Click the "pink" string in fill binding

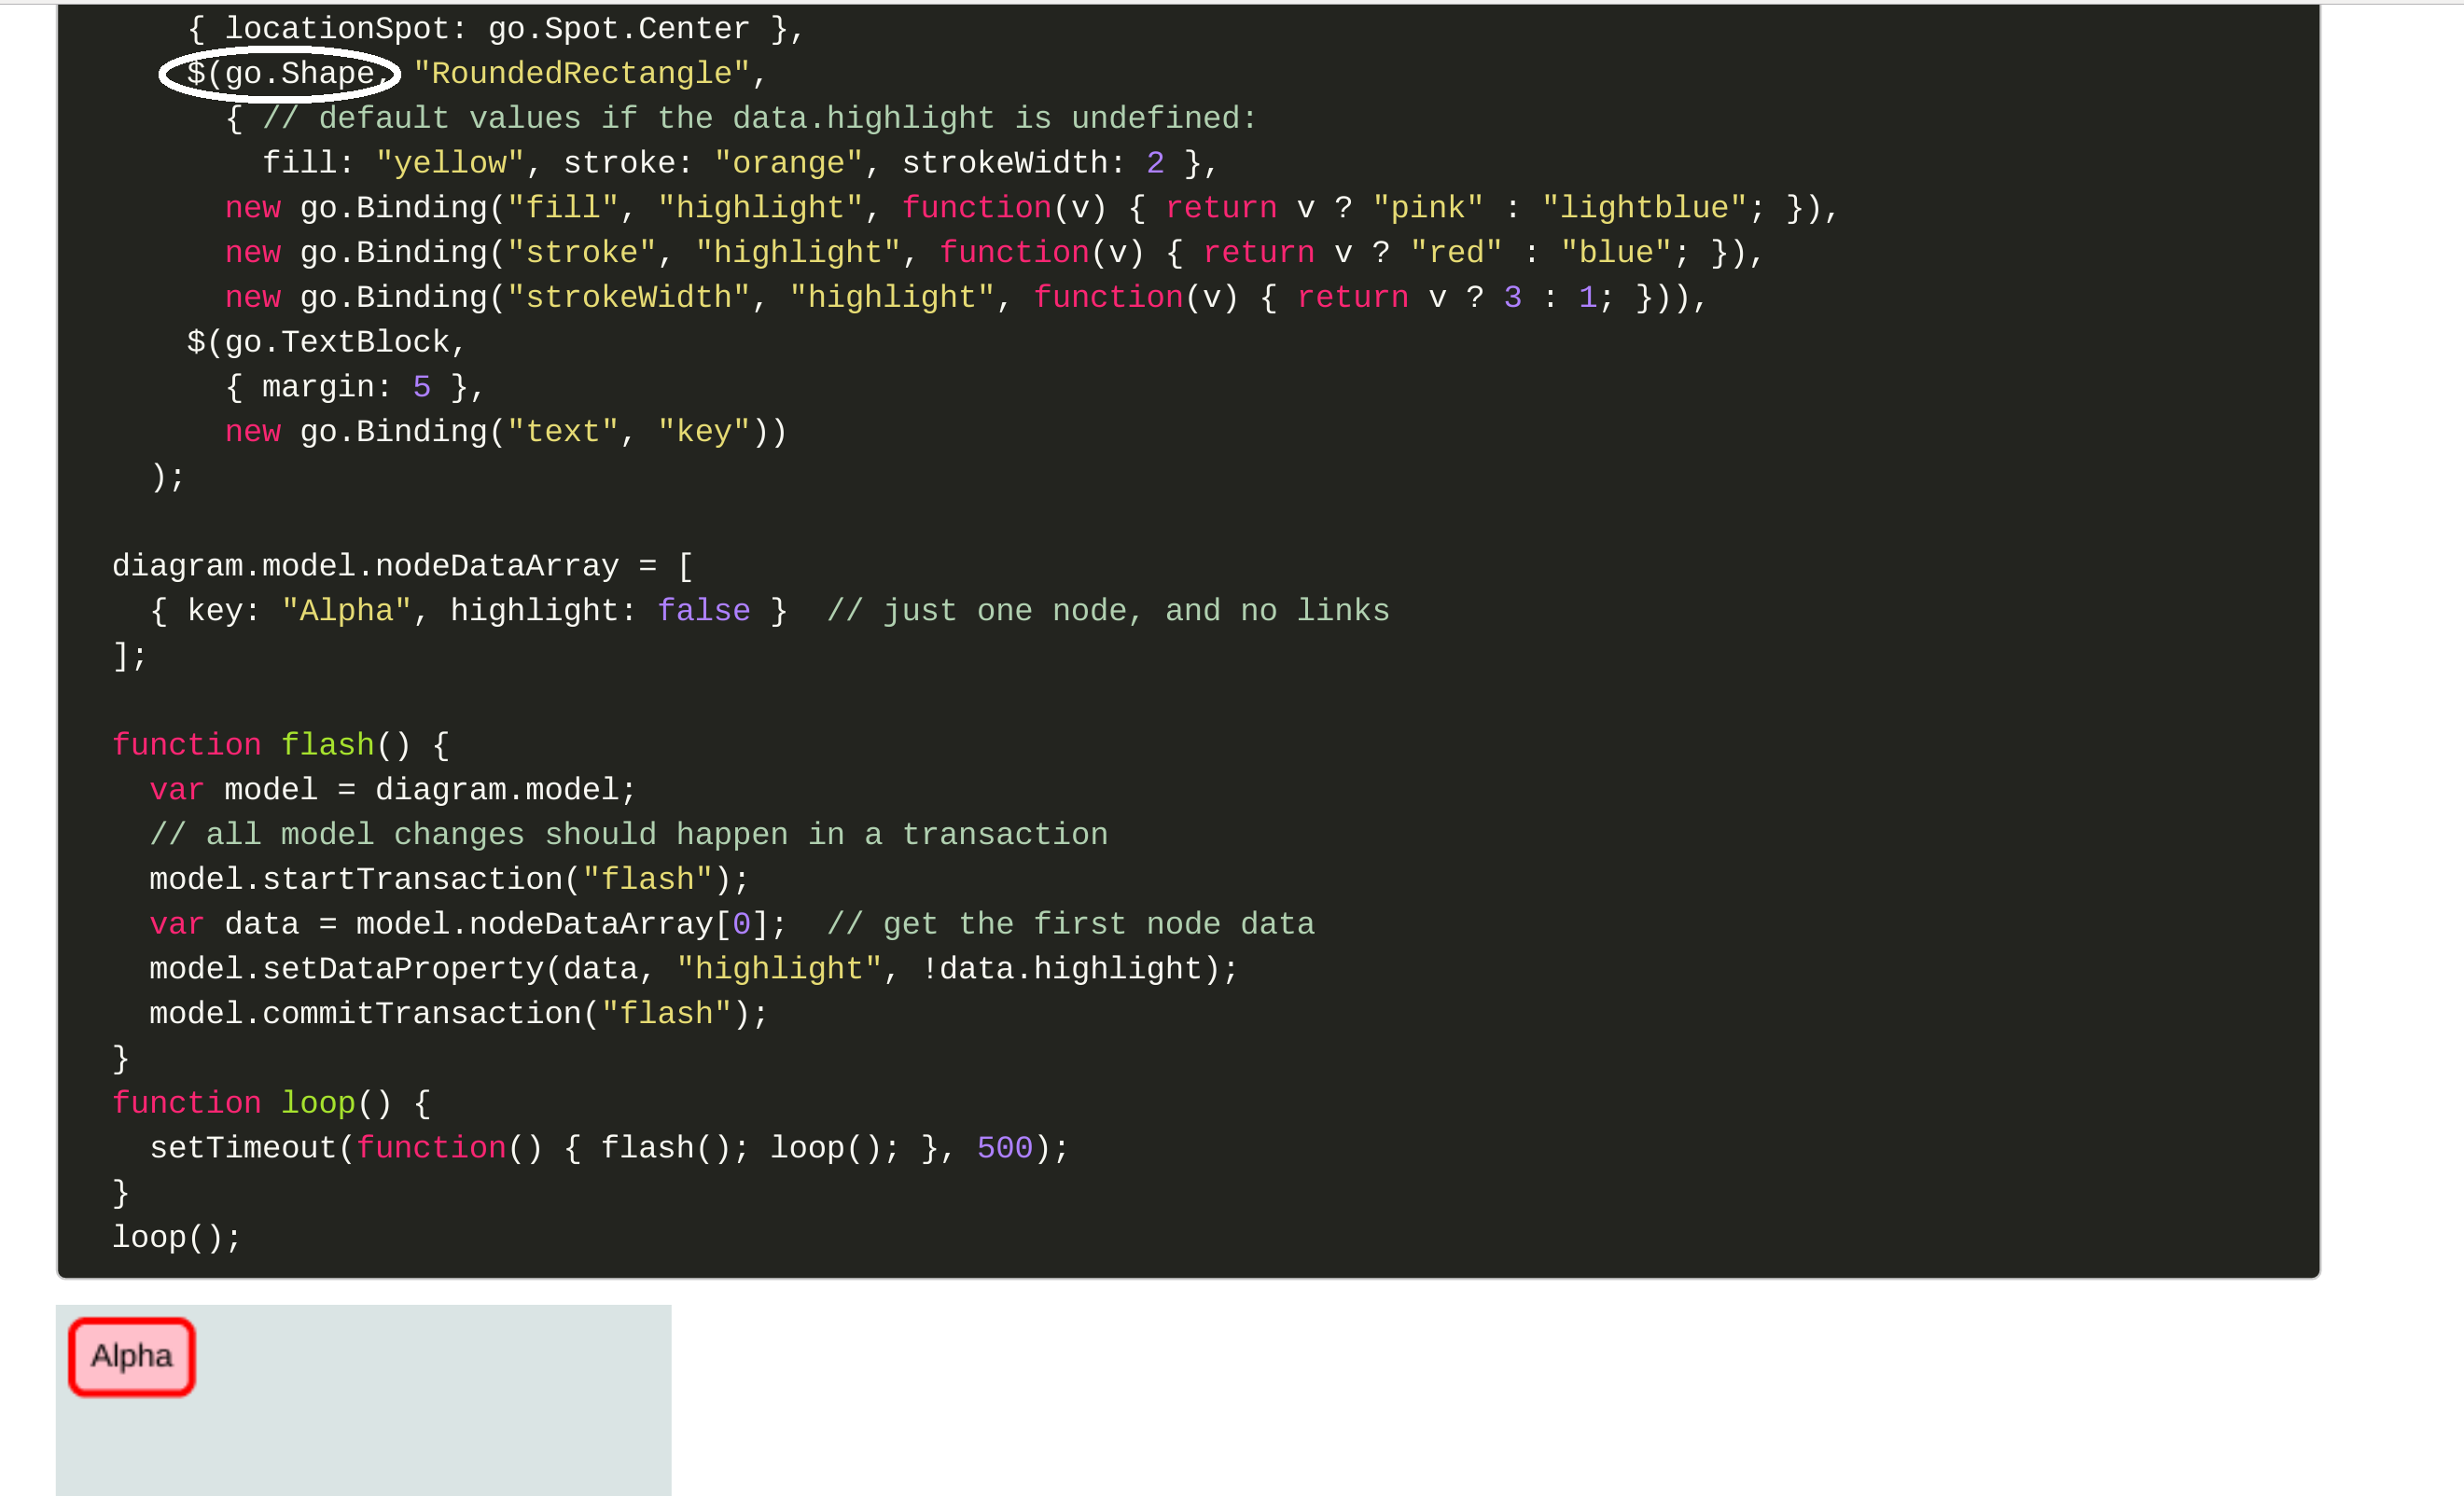[1427, 208]
